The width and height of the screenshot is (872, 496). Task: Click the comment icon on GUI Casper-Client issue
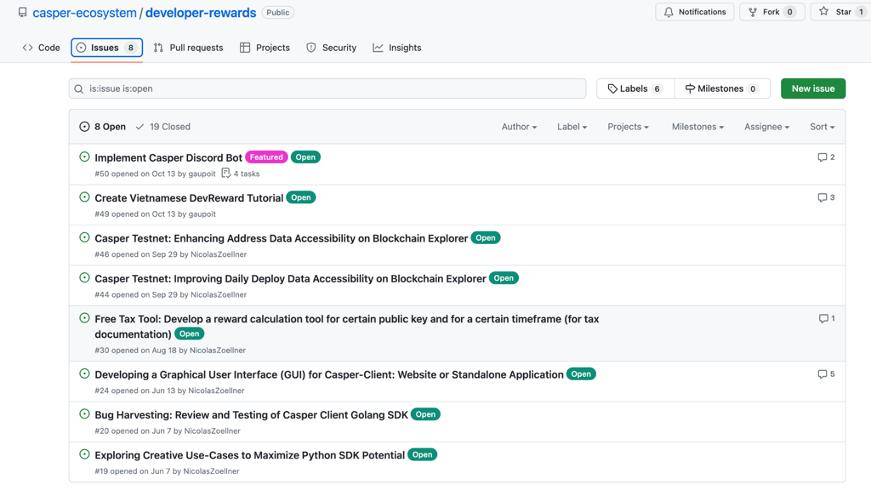(822, 374)
